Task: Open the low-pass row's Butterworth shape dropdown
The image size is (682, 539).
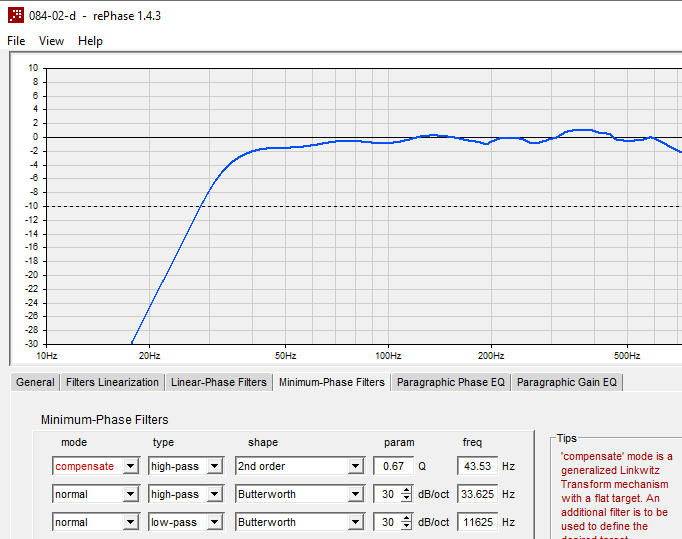Action: (x=355, y=522)
